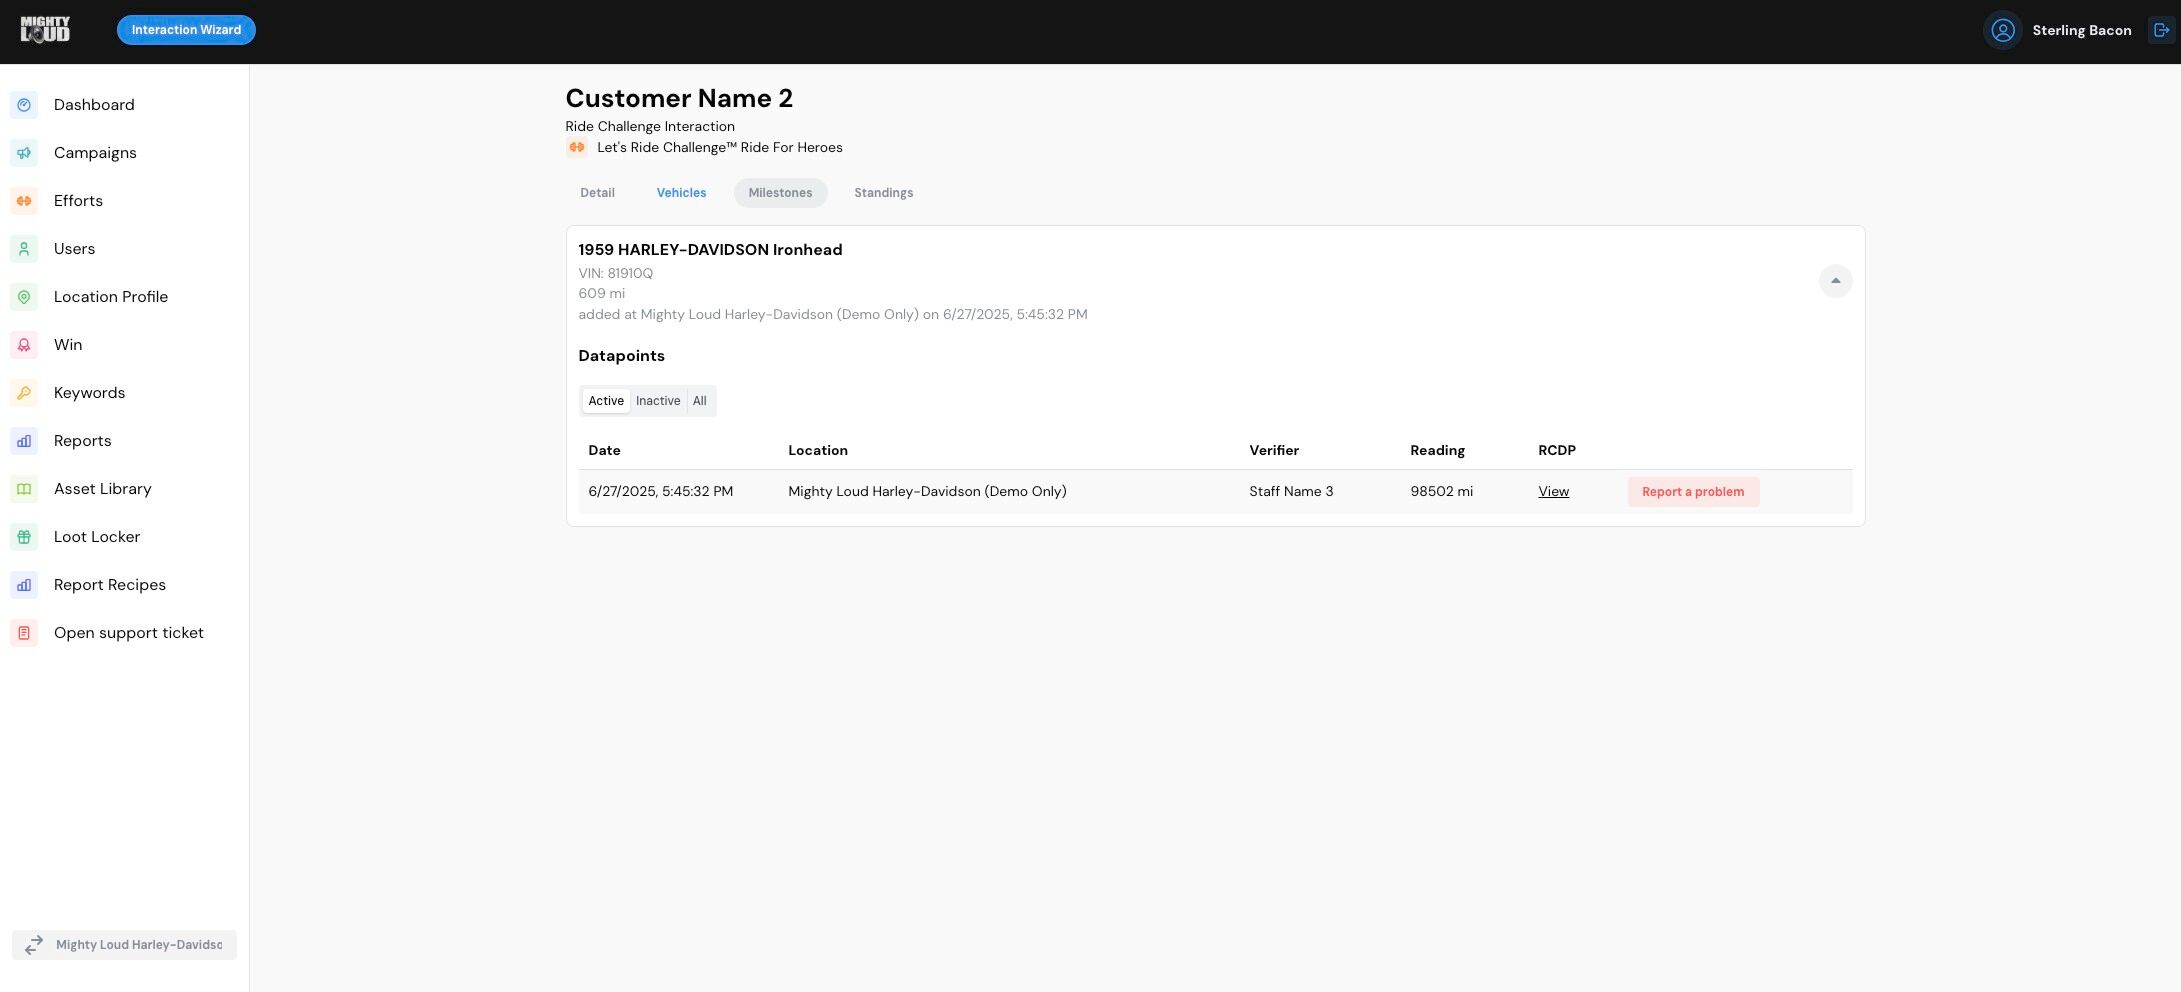
Task: Open Campaigns via its megaphone icon
Action: coord(24,153)
